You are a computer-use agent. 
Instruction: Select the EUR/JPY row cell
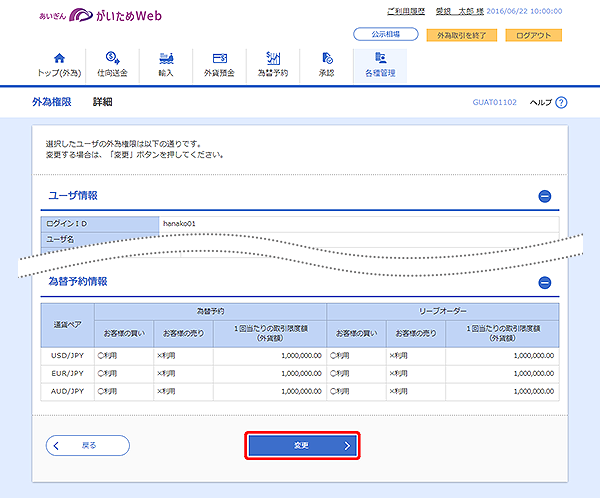[67, 373]
